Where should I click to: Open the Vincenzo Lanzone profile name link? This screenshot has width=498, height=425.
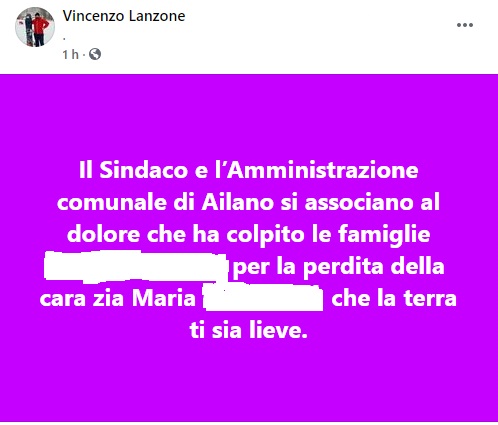coord(124,16)
